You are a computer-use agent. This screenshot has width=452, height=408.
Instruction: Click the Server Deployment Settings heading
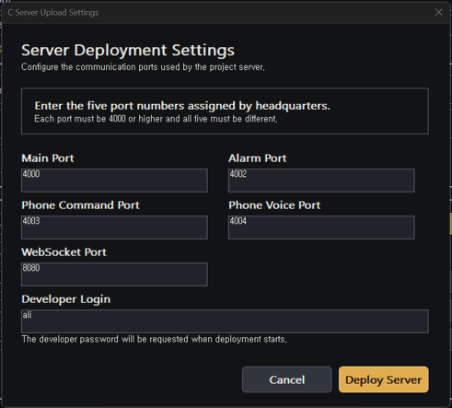[128, 51]
